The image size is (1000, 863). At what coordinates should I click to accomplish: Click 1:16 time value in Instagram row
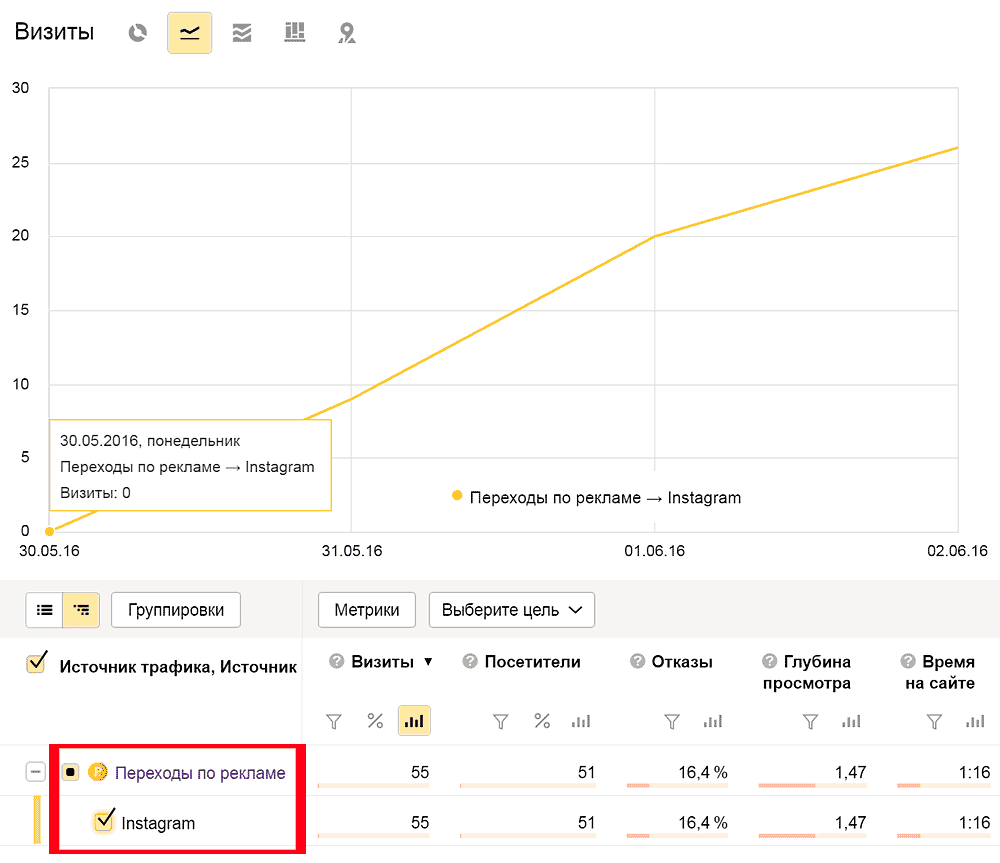[974, 823]
